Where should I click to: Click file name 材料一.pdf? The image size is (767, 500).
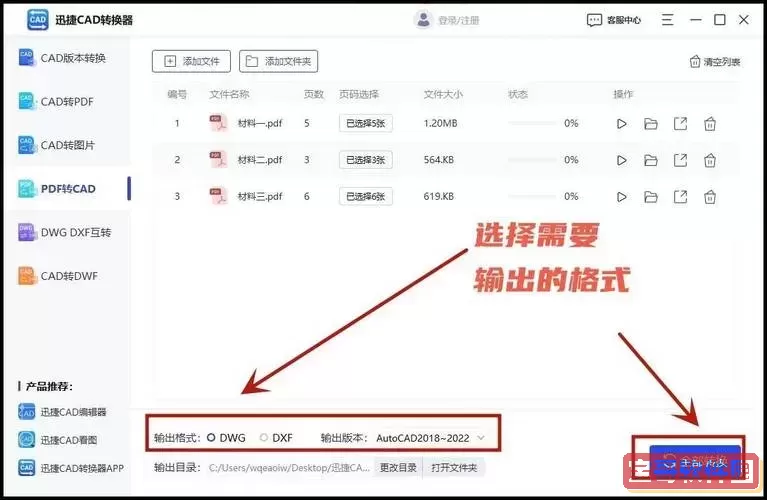[260, 123]
